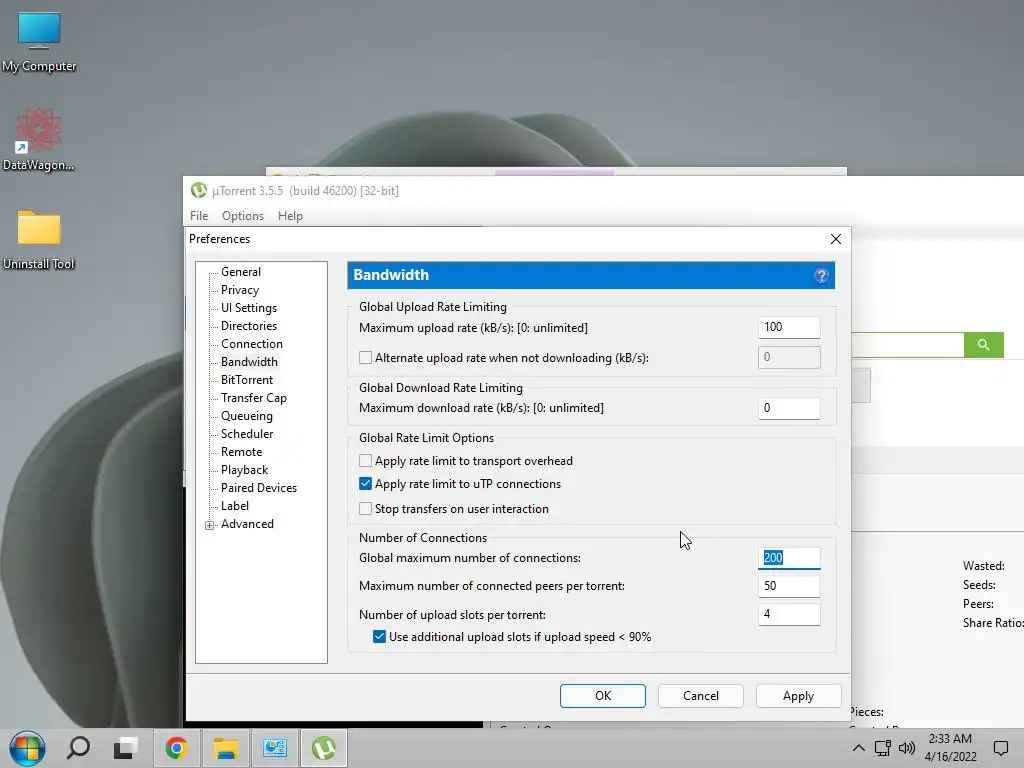The width and height of the screenshot is (1024, 768).
Task: Select Transfer Cap in preferences tree
Action: click(x=253, y=398)
